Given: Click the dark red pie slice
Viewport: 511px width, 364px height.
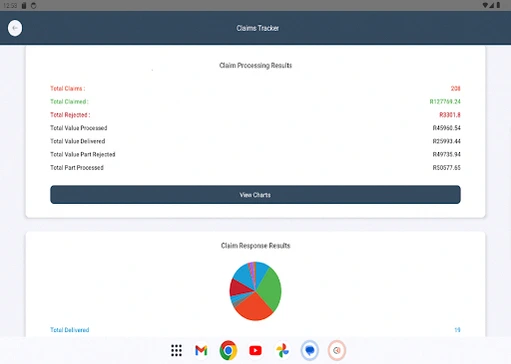Looking at the screenshot, I should (240, 287).
